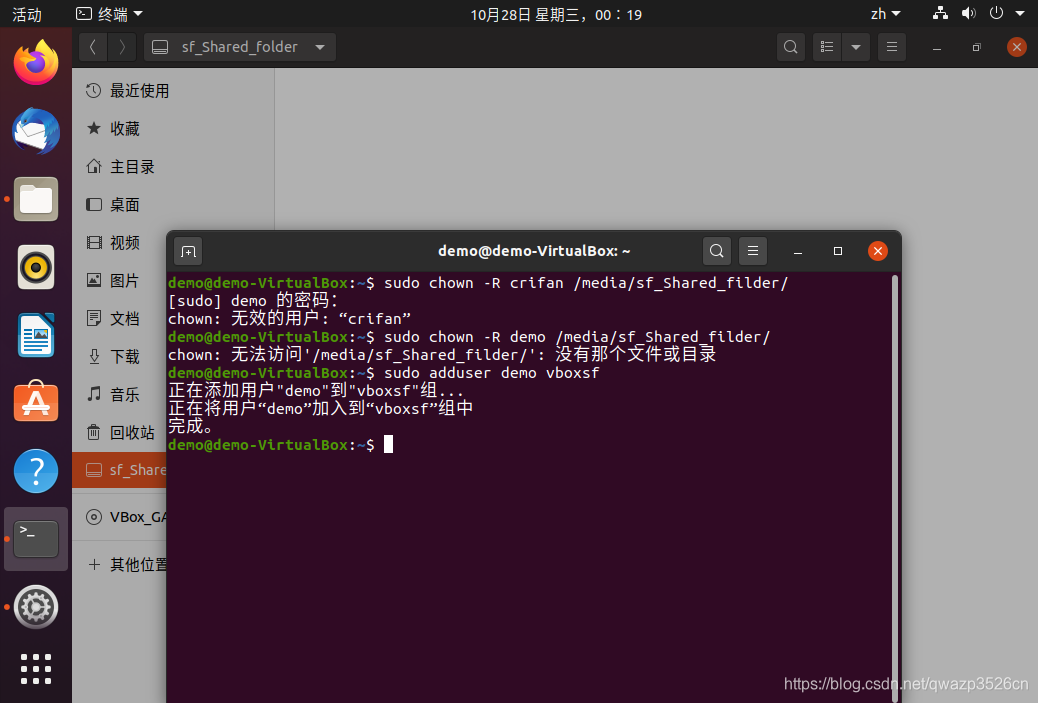The width and height of the screenshot is (1038, 703).
Task: Click the volume icon in top bar
Action: (x=968, y=14)
